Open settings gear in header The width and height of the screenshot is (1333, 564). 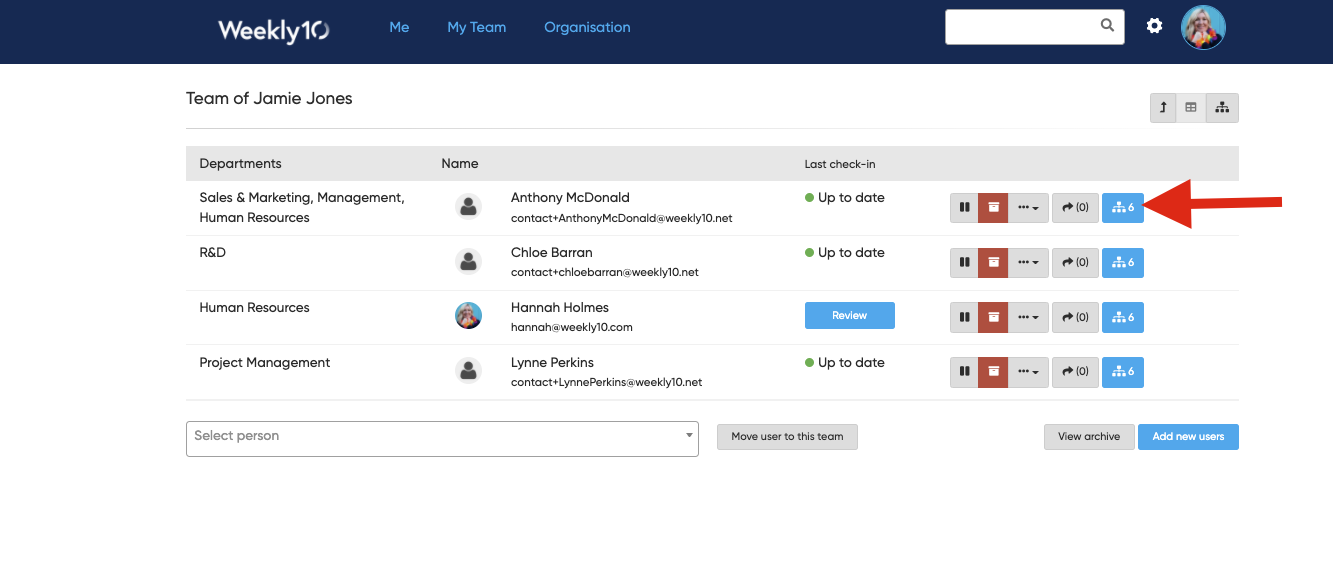pos(1154,26)
